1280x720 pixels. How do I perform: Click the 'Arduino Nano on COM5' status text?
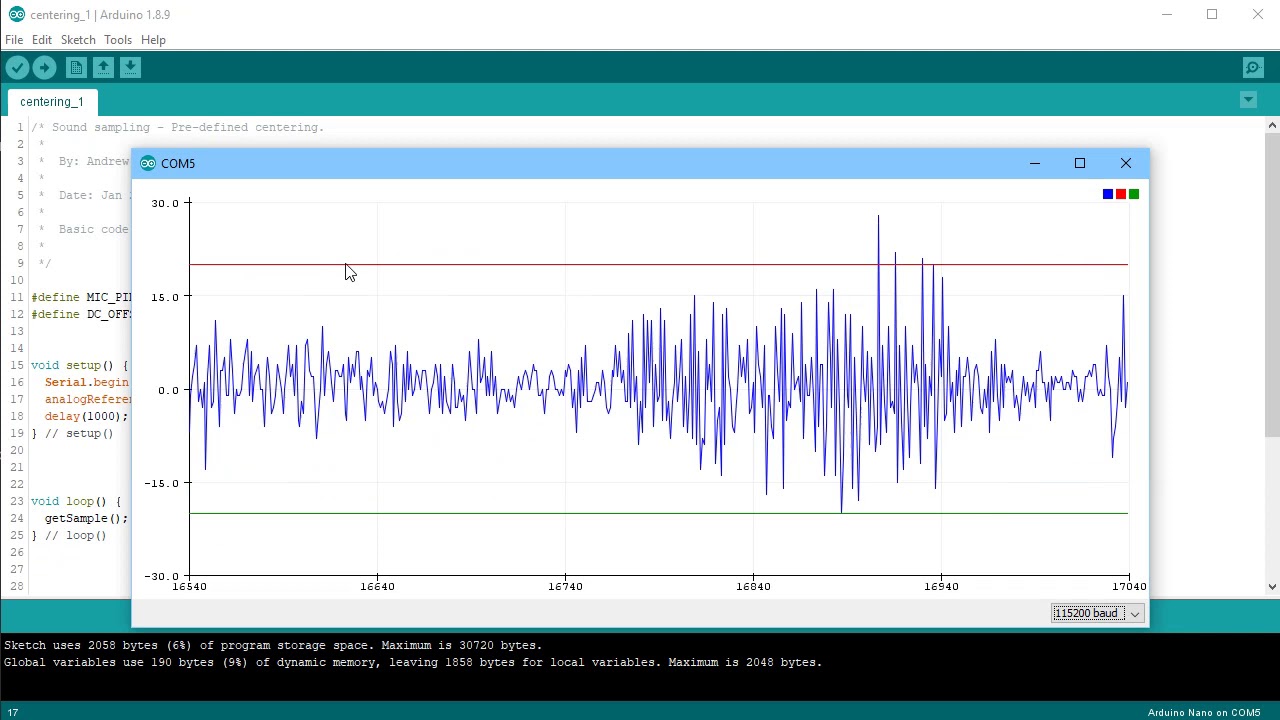pos(1204,712)
